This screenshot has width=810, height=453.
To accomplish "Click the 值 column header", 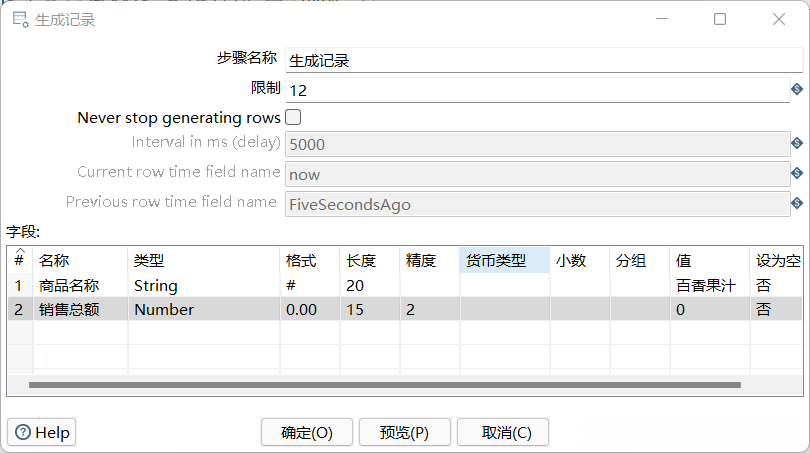I will pyautogui.click(x=709, y=260).
